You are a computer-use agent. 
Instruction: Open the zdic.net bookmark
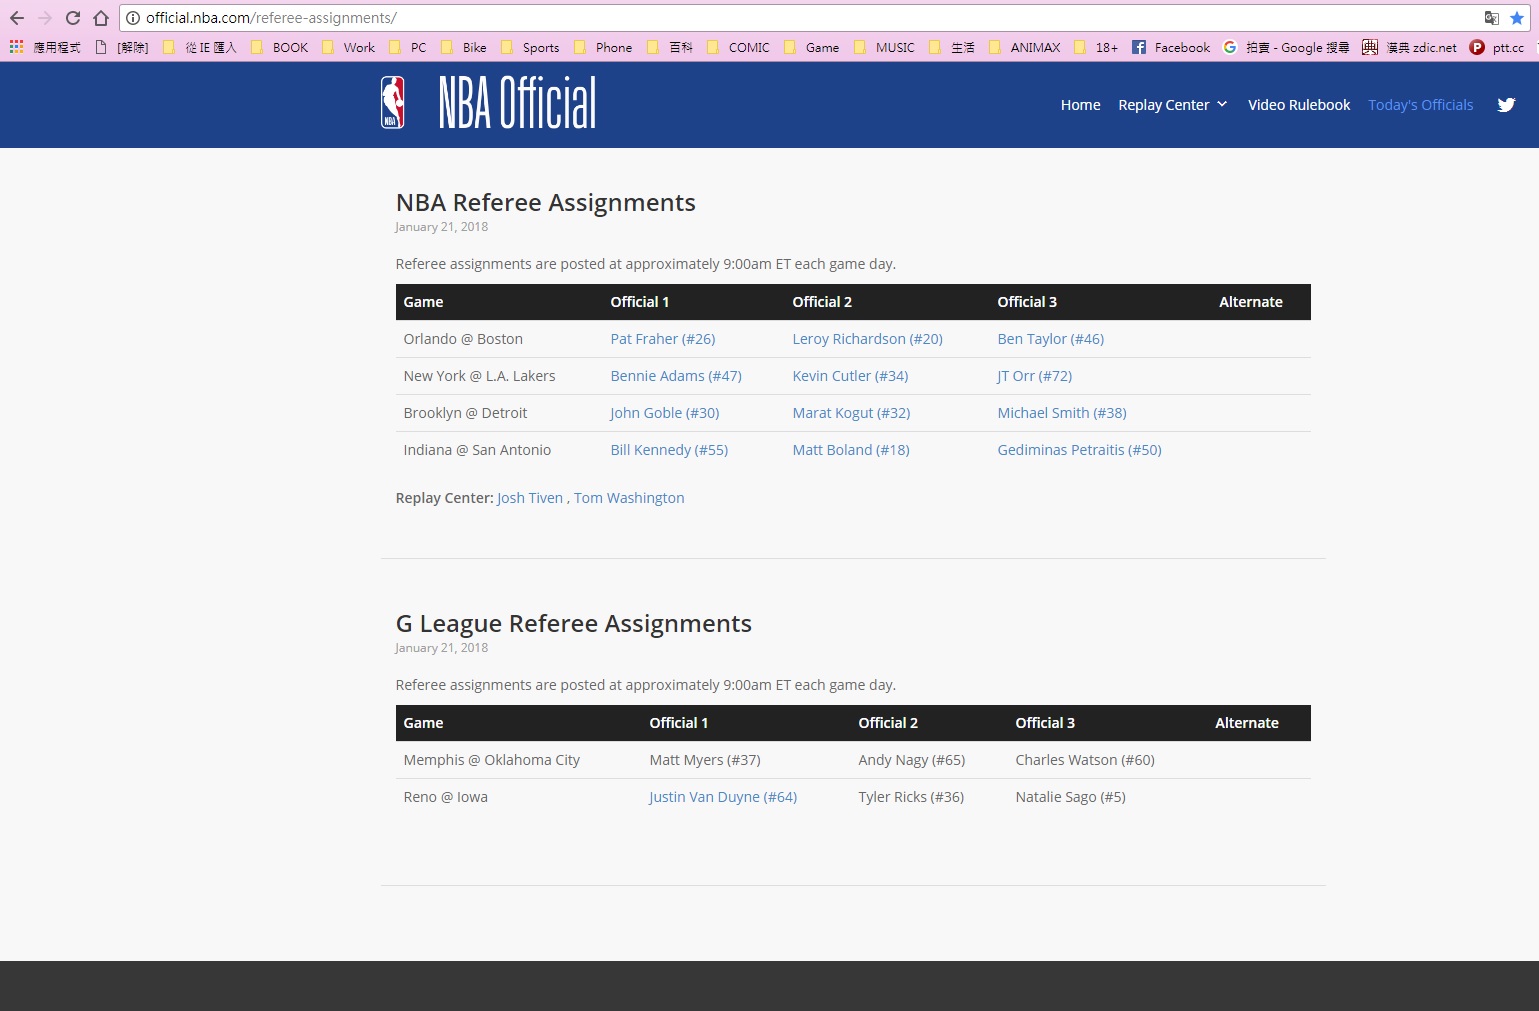point(1410,47)
